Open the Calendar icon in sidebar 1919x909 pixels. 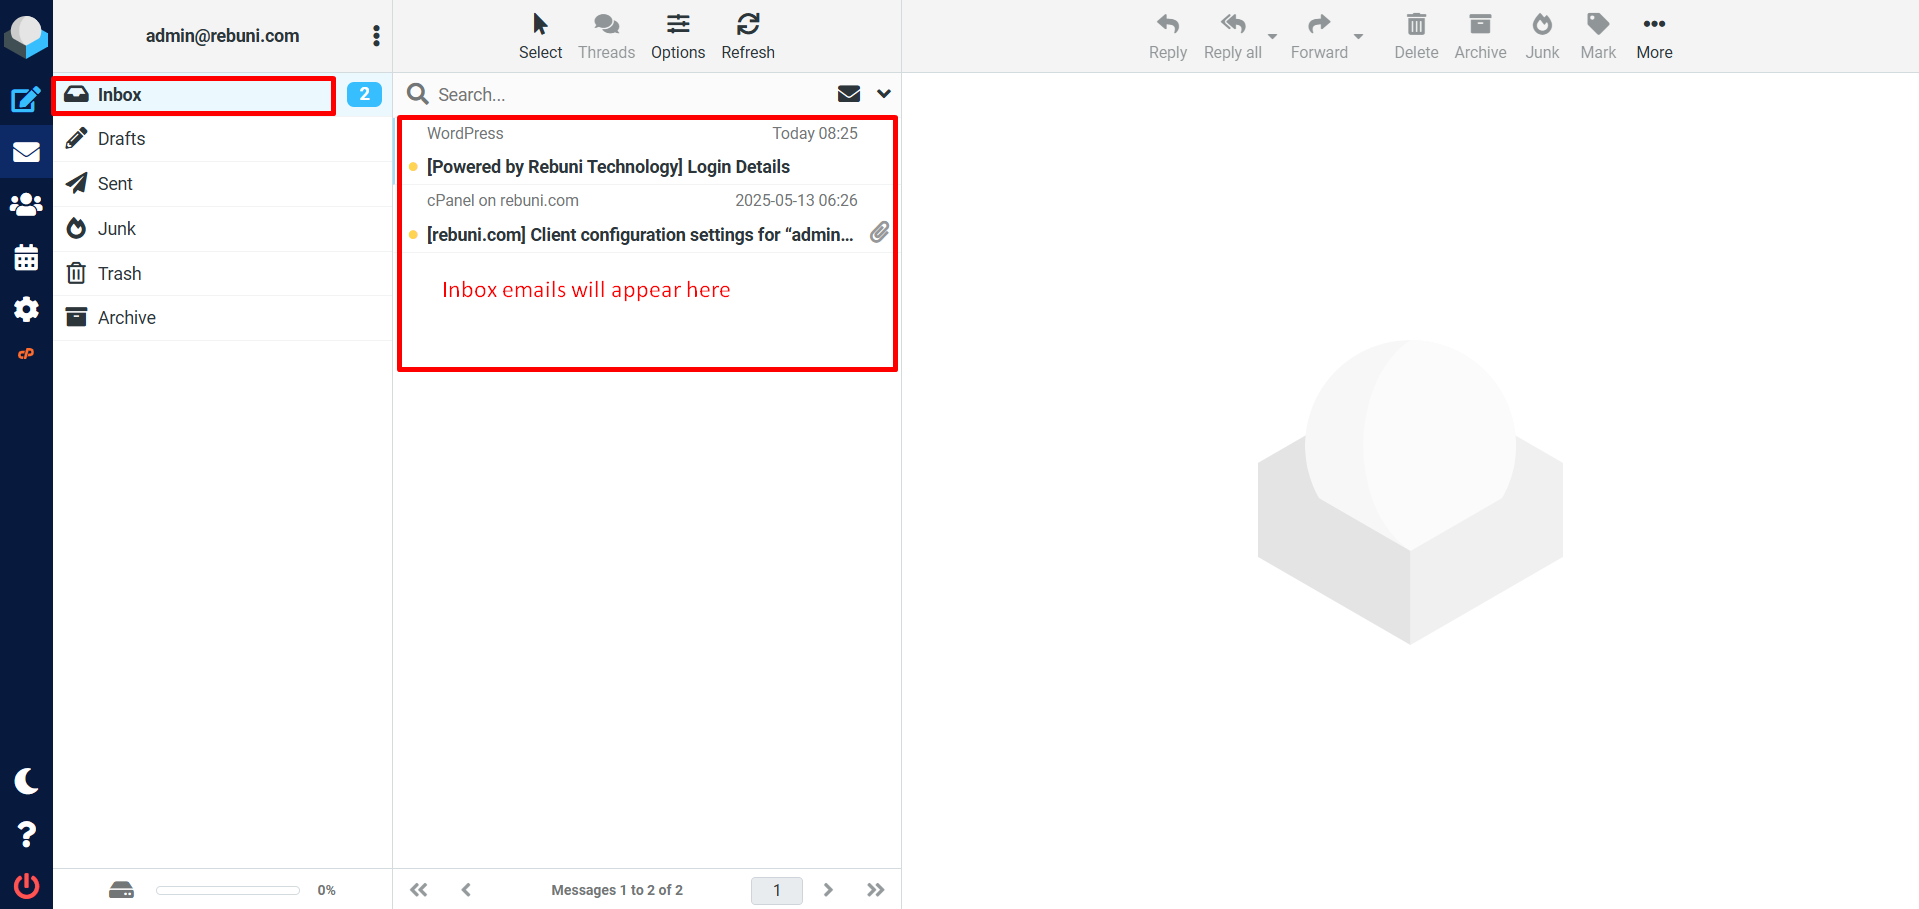click(x=26, y=258)
